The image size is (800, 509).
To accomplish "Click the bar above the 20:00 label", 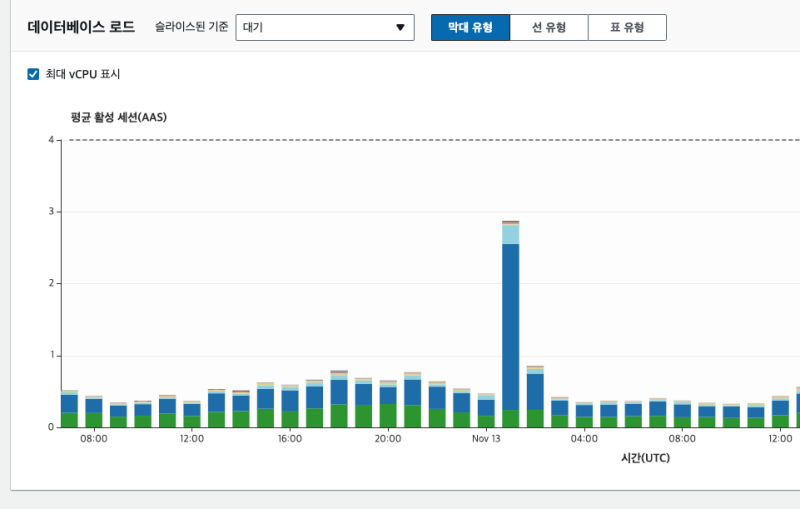I will pos(388,403).
